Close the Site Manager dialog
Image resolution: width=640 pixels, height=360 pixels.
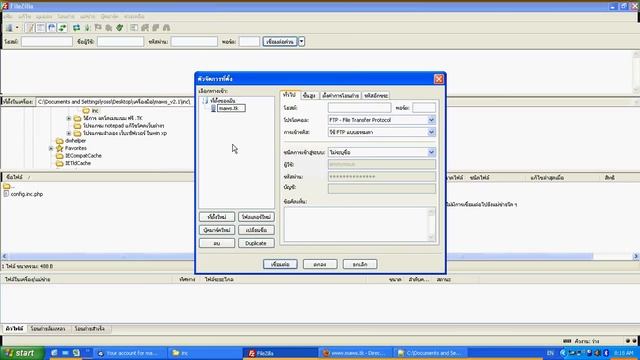(438, 79)
